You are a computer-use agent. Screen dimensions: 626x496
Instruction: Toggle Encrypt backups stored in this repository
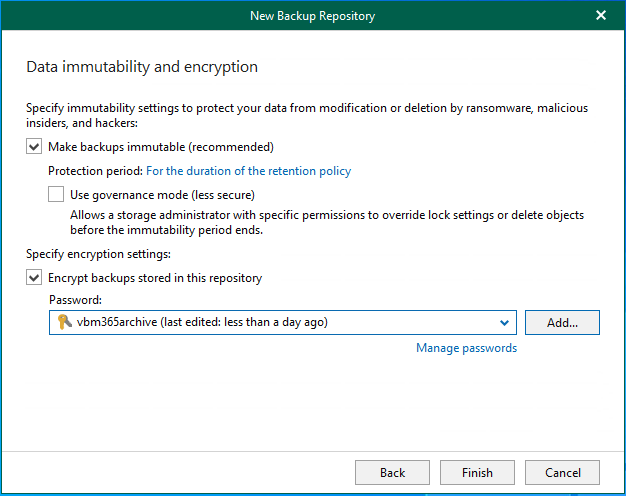tap(35, 278)
